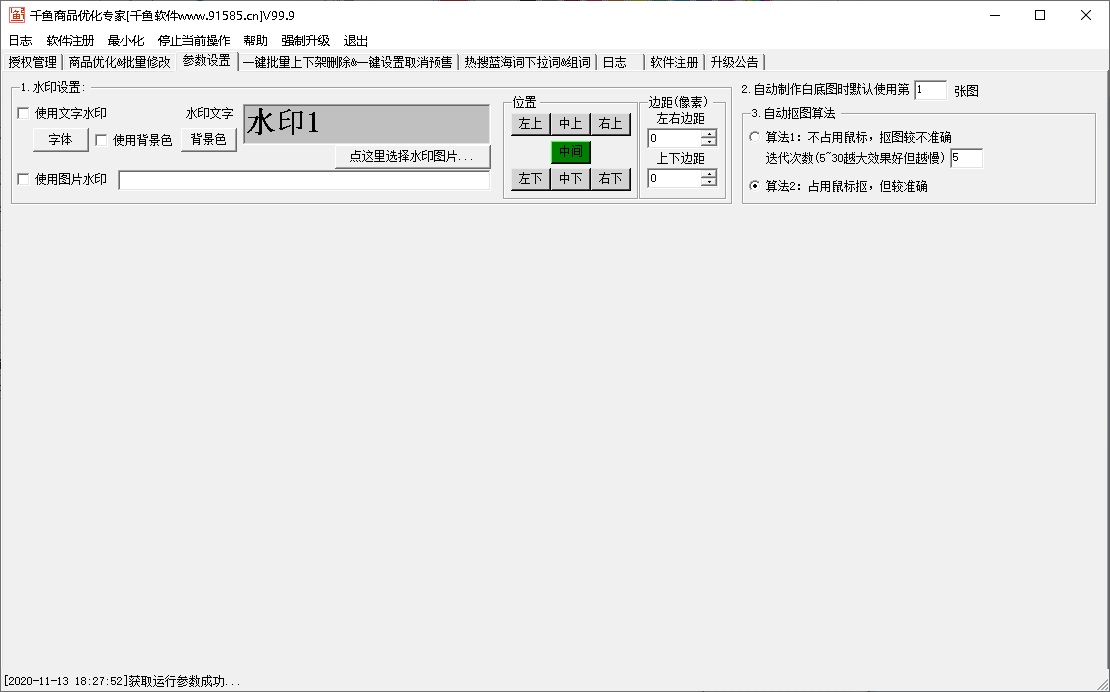Increase 左右边距 with up arrow
Viewport: 1110px width, 692px height.
(x=709, y=134)
